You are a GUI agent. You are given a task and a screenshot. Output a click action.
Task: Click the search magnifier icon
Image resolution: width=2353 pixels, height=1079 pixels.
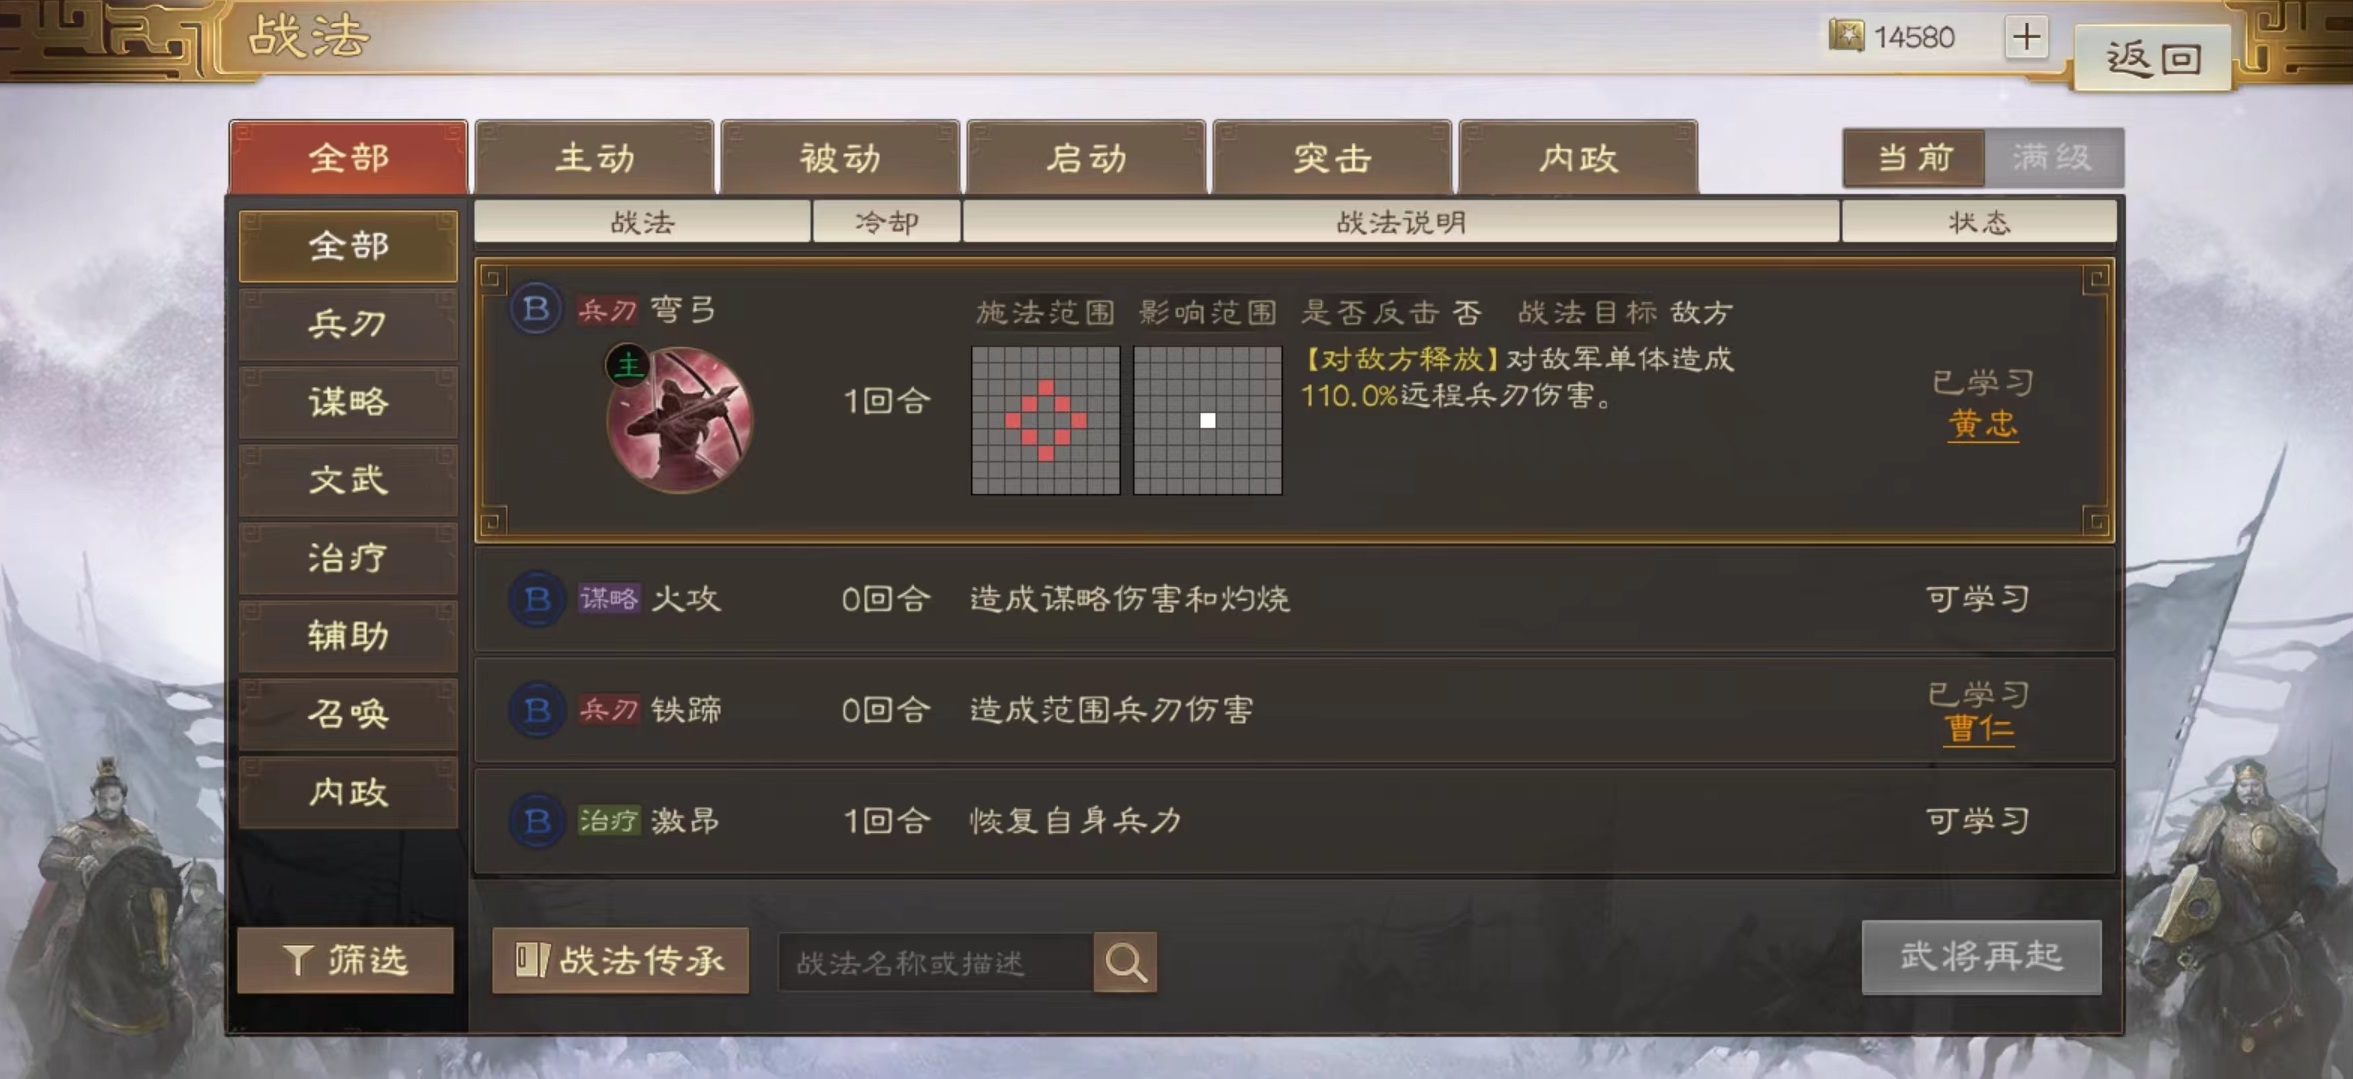coord(1125,962)
